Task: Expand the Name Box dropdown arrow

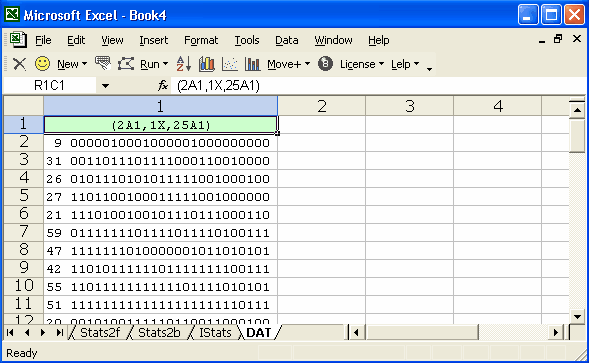Action: pyautogui.click(x=106, y=86)
